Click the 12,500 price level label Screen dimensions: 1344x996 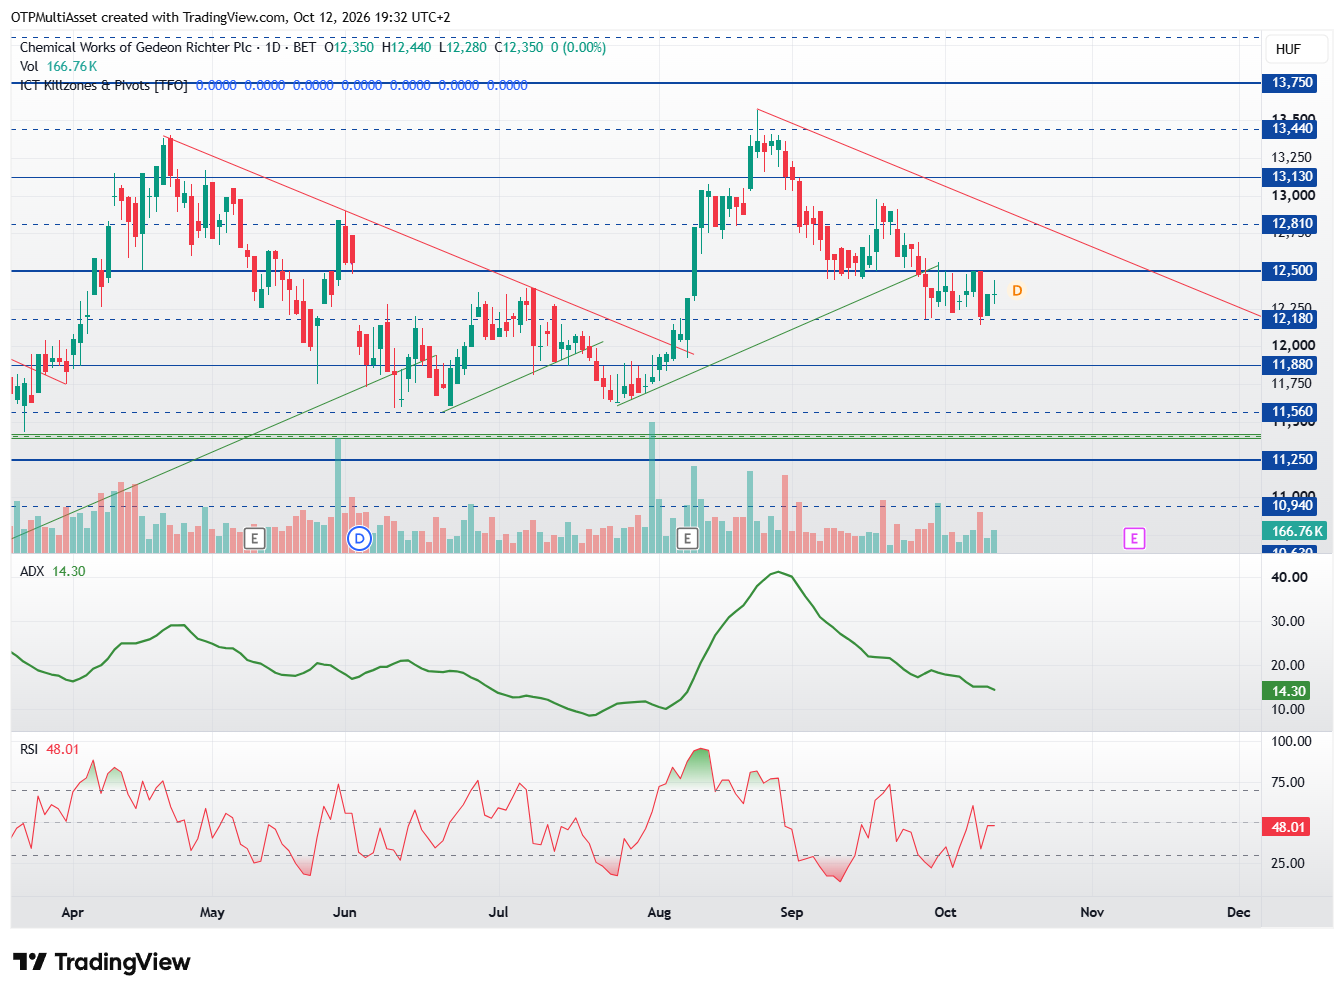point(1292,271)
